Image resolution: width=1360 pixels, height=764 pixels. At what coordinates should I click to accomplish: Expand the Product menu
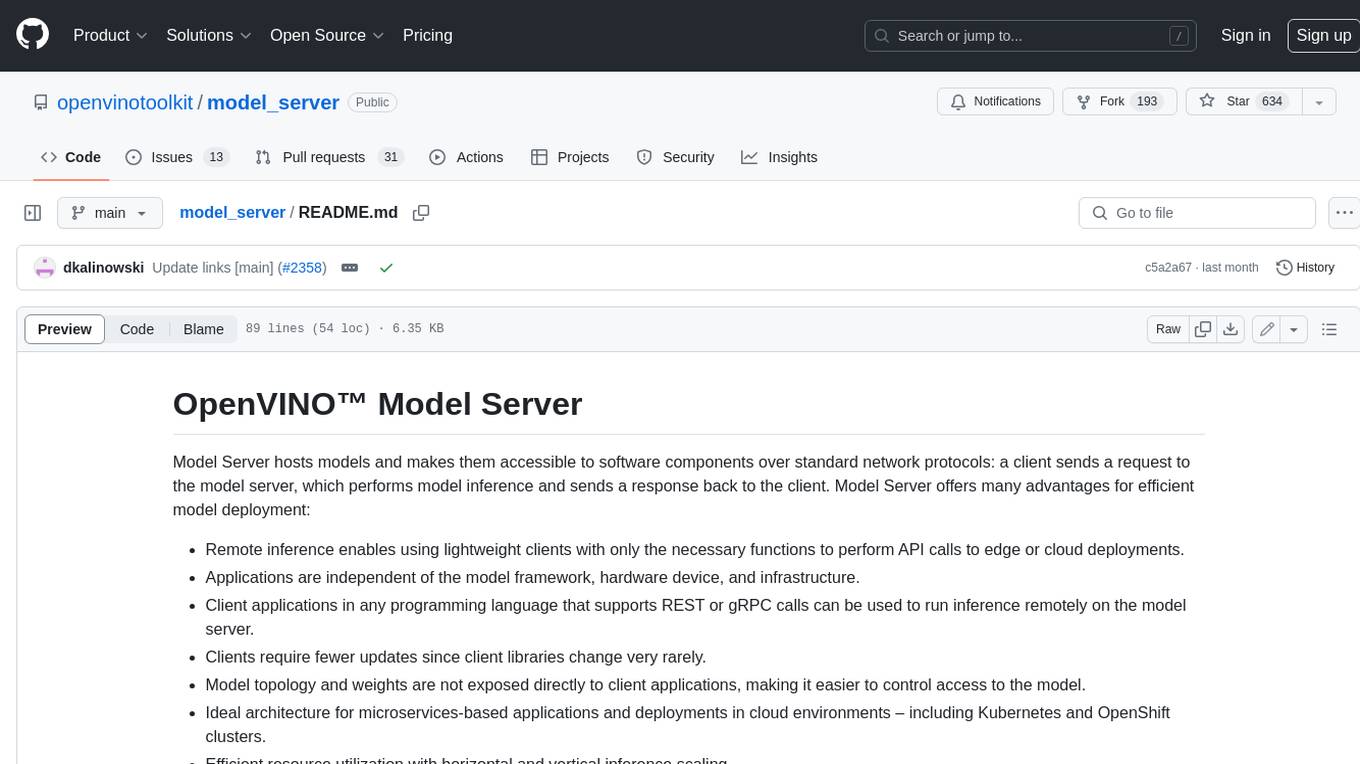click(x=110, y=35)
